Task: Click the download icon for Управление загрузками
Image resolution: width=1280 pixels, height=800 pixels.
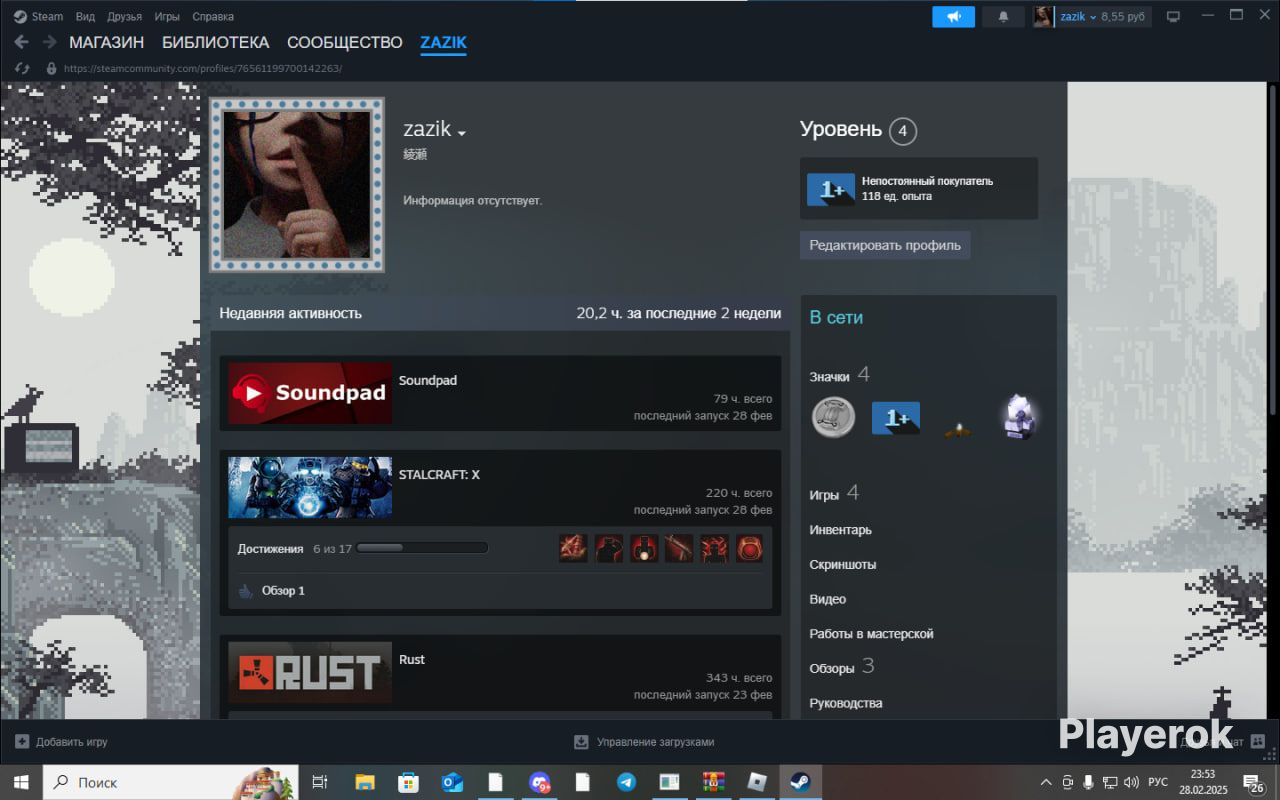Action: [581, 742]
